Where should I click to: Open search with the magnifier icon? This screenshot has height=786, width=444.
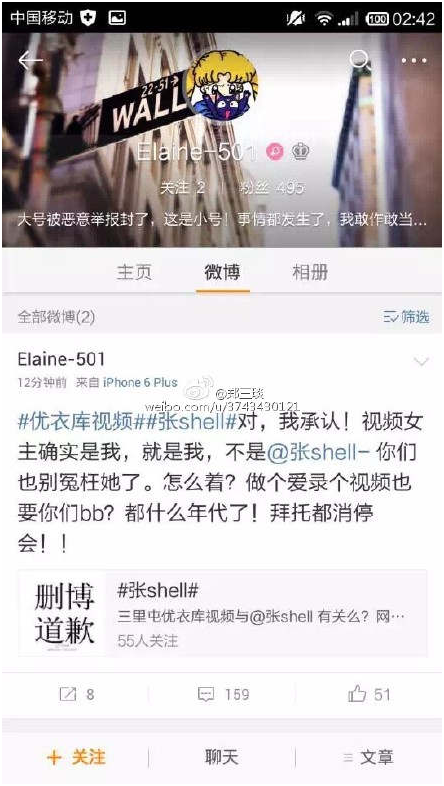point(360,60)
